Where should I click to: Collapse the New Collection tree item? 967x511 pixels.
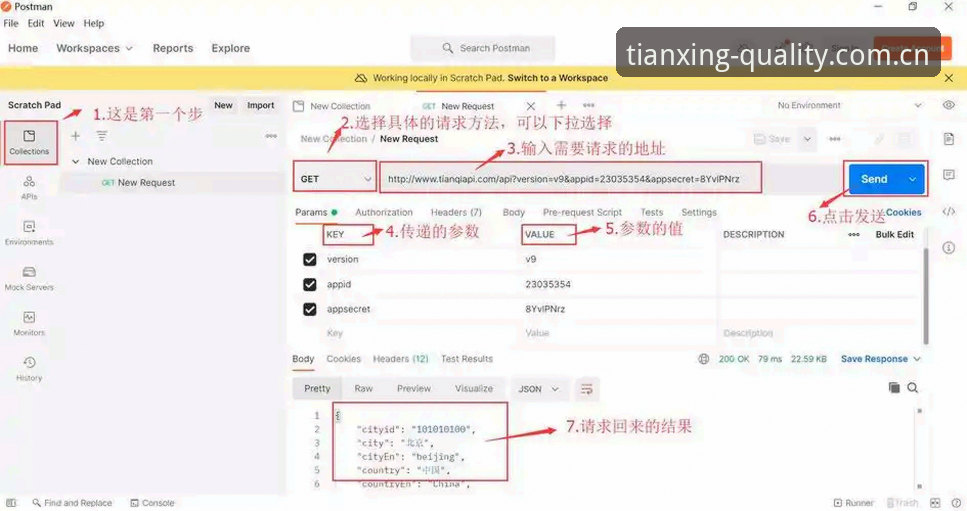pos(76,161)
